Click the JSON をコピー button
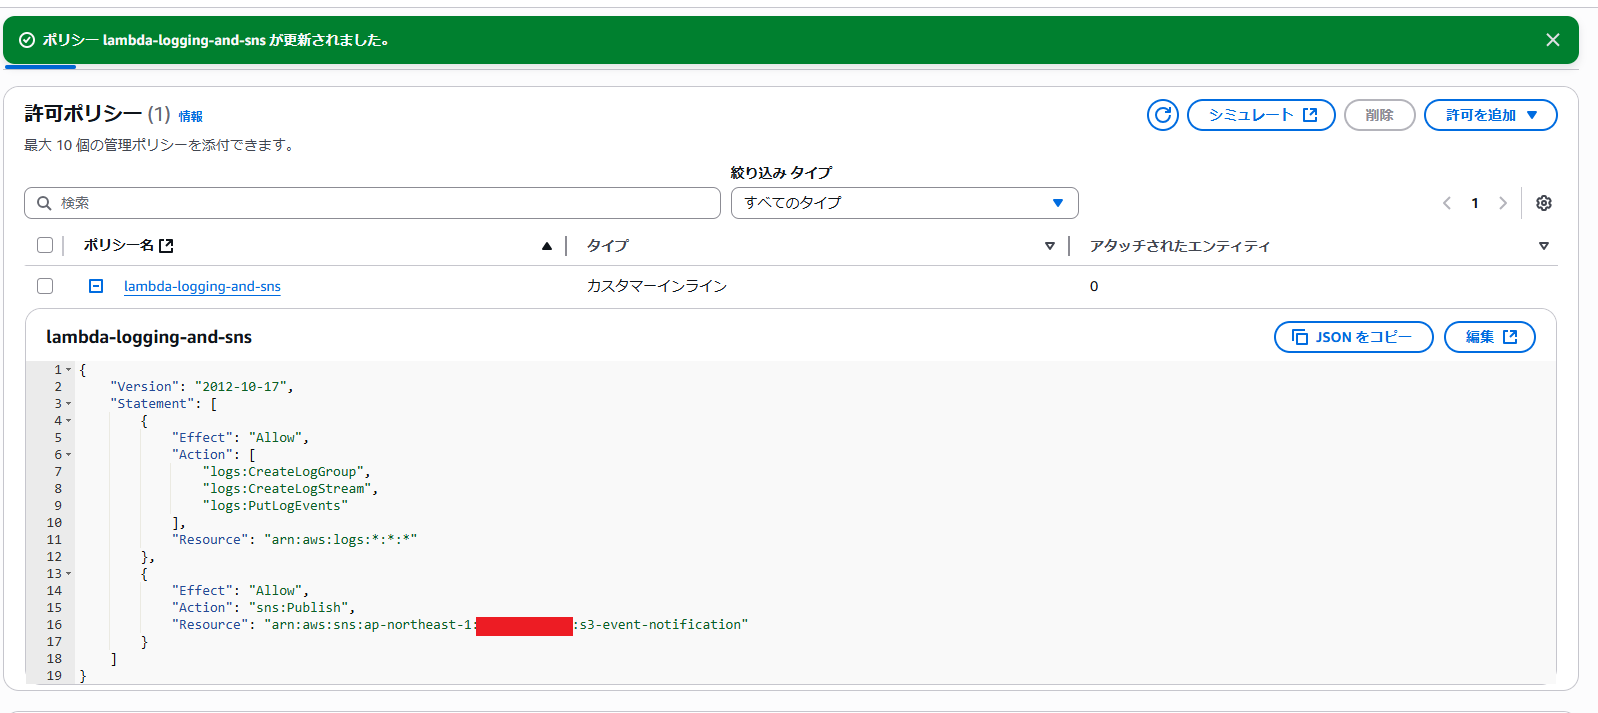Screen dimensions: 1598x713 click(1353, 337)
